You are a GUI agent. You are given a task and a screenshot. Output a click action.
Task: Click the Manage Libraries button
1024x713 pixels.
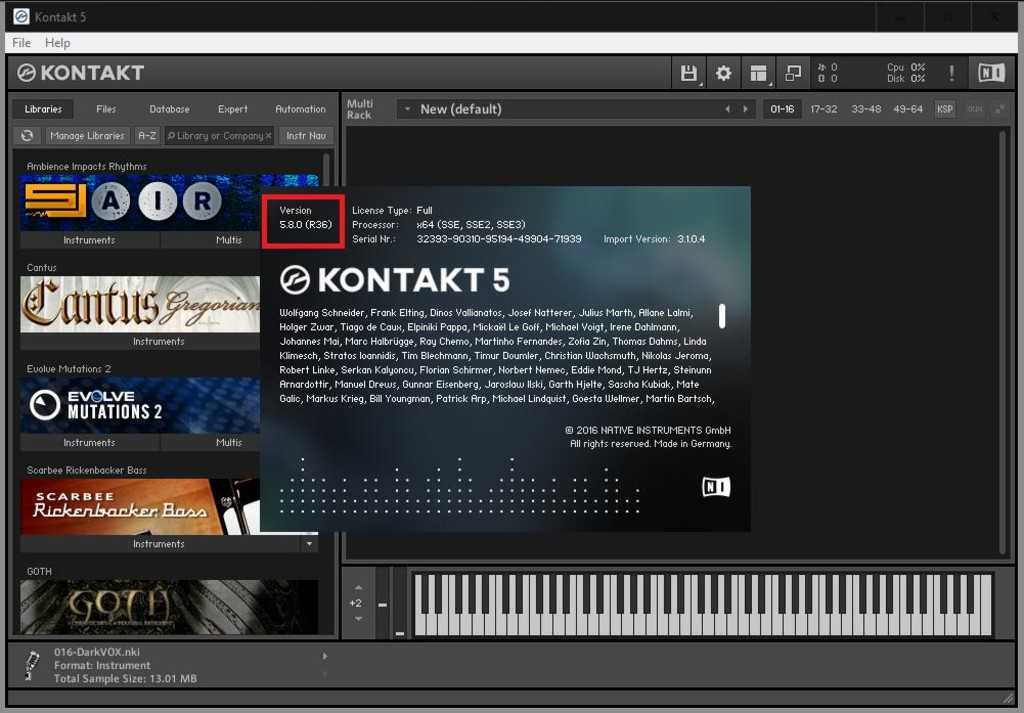point(87,136)
